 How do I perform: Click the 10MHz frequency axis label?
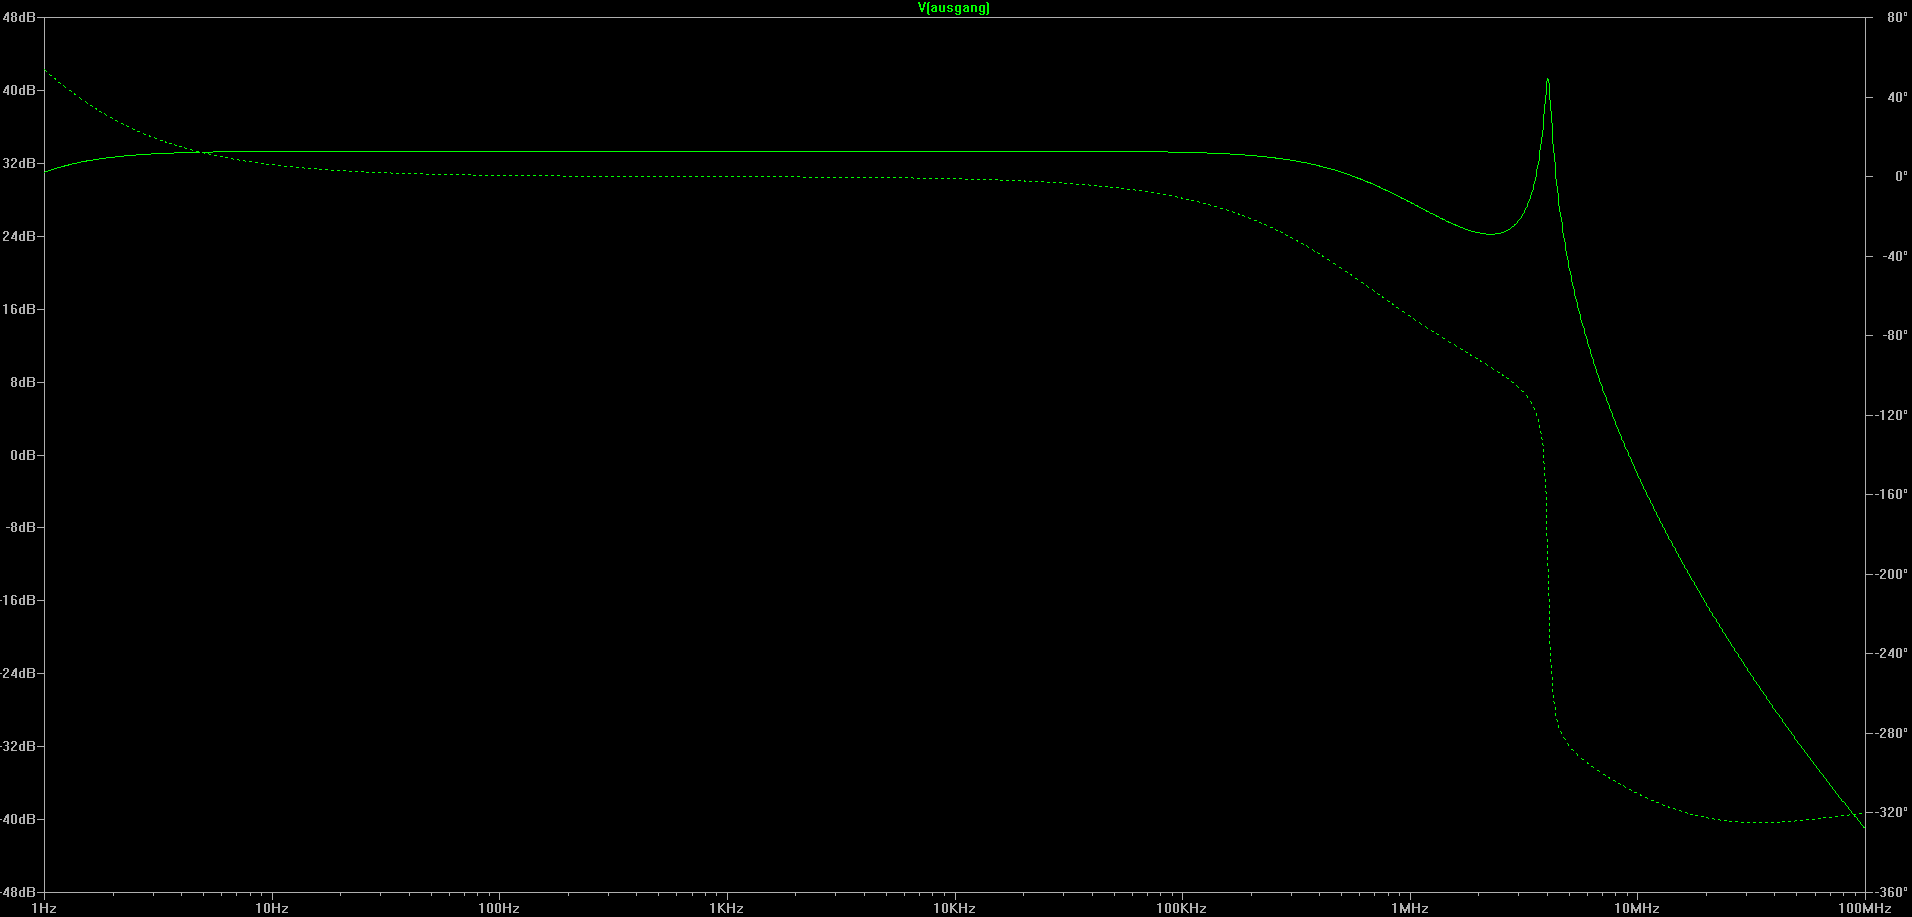click(x=1637, y=908)
